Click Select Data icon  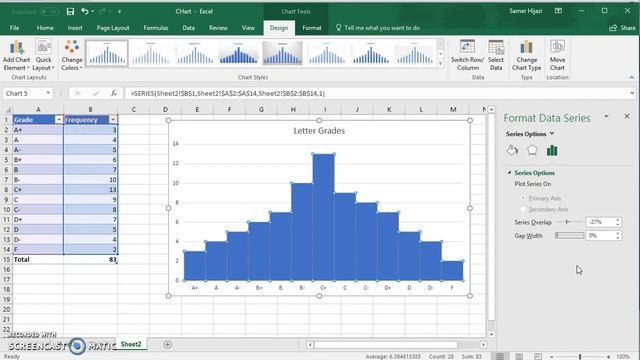tap(496, 56)
